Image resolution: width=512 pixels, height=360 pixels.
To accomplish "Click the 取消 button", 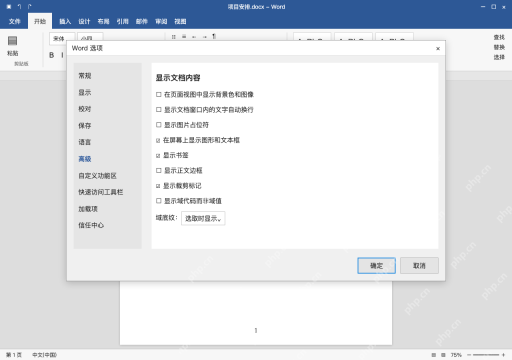I will [x=419, y=266].
